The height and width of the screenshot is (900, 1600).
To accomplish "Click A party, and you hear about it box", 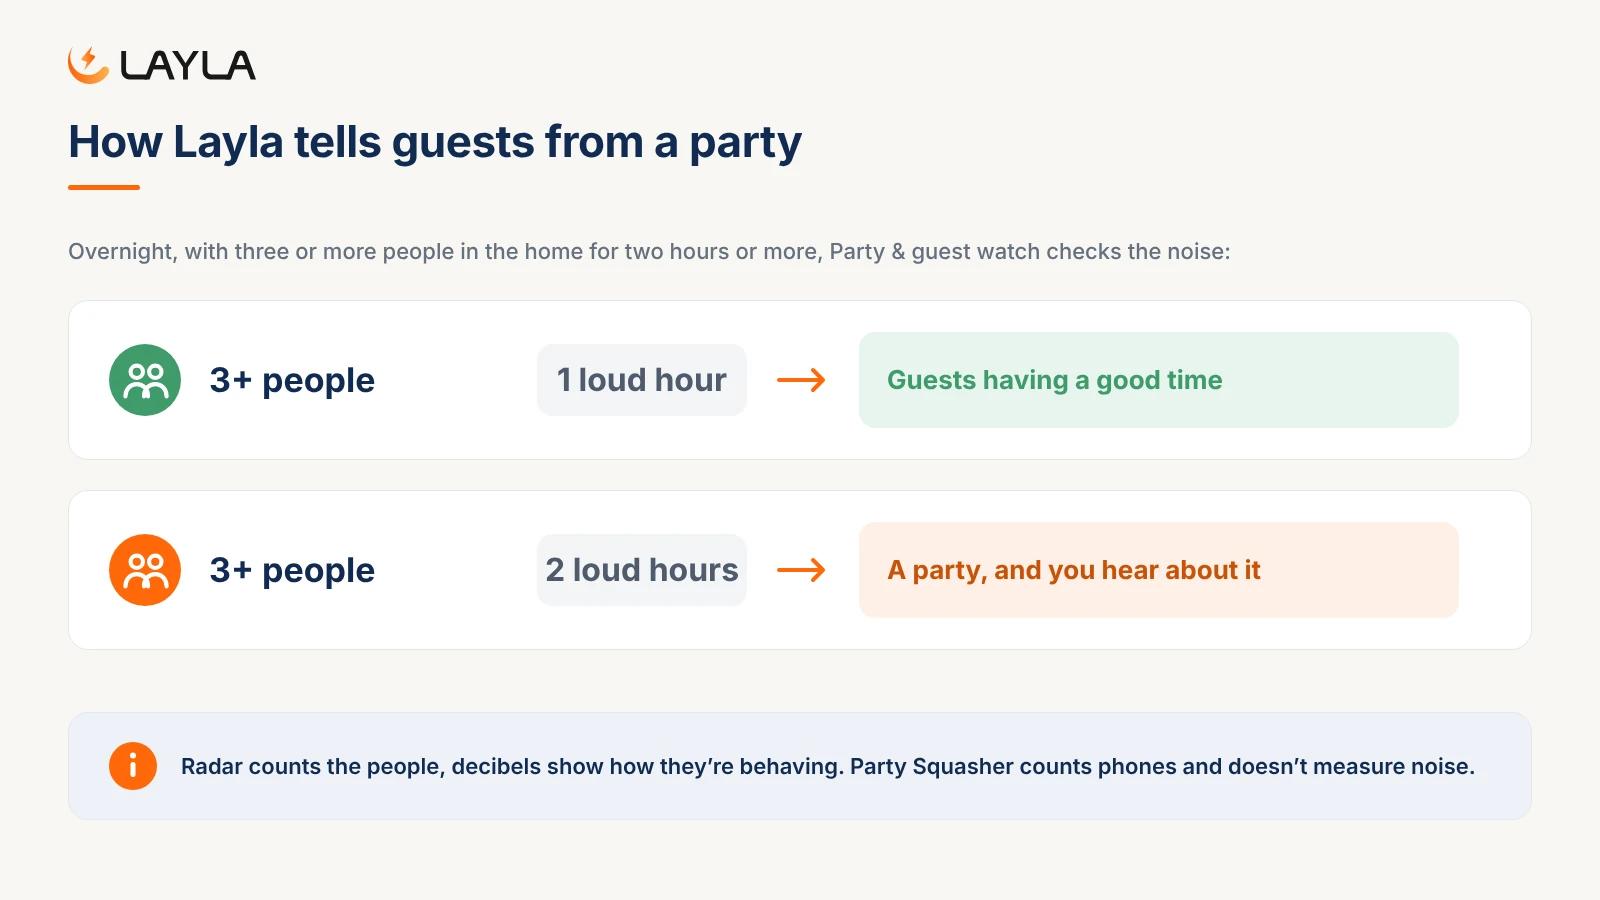I will (x=1159, y=570).
